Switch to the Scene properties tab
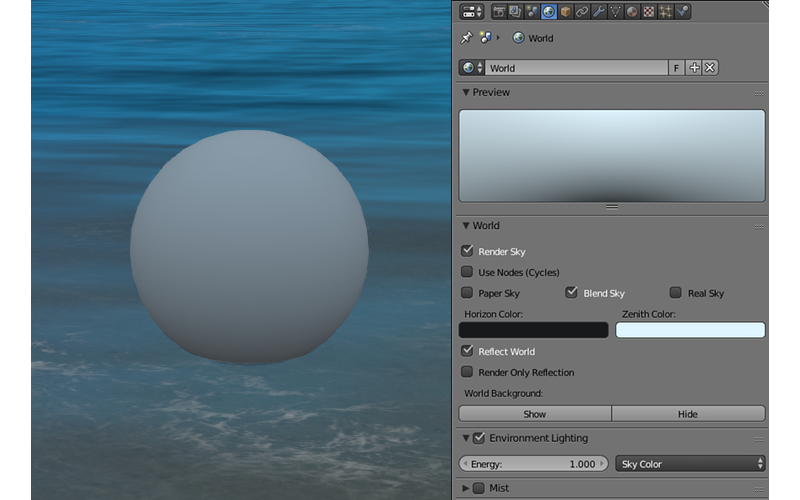The image size is (800, 500). pos(532,12)
